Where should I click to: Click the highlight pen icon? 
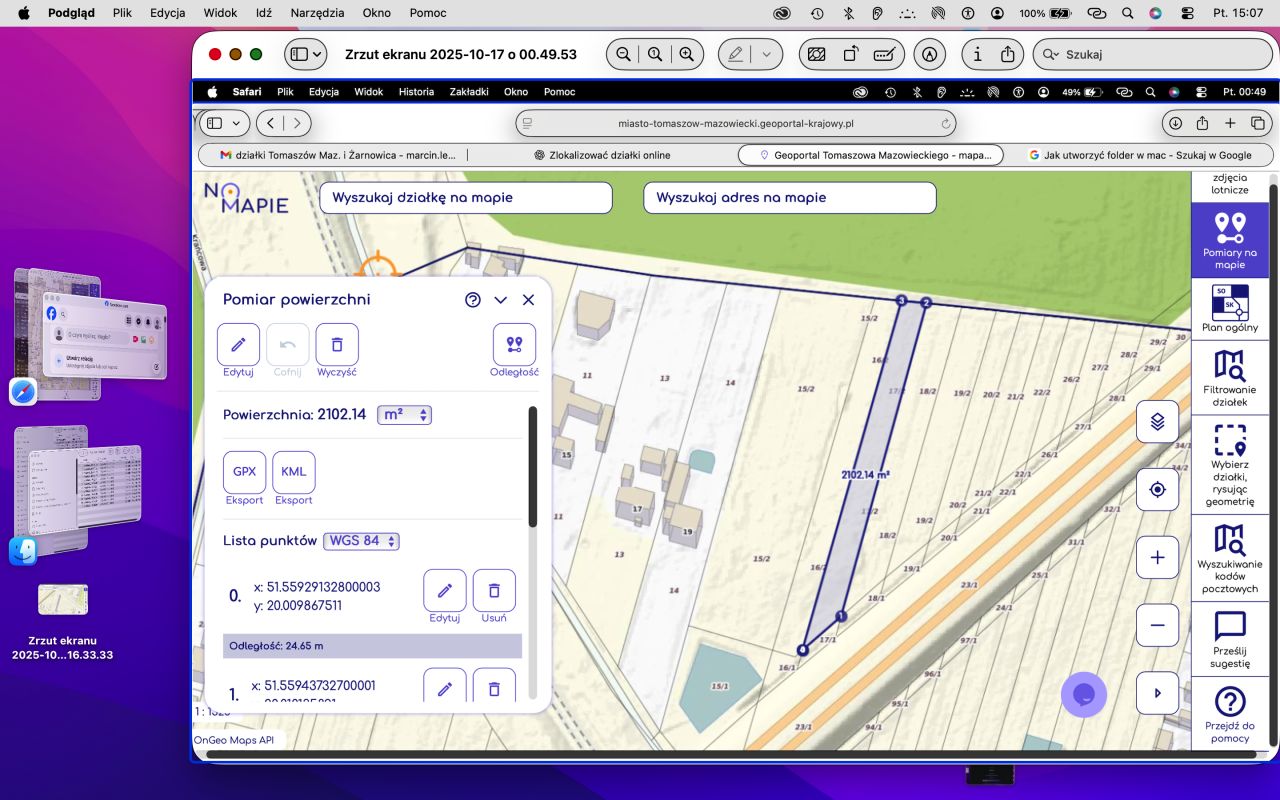[736, 54]
